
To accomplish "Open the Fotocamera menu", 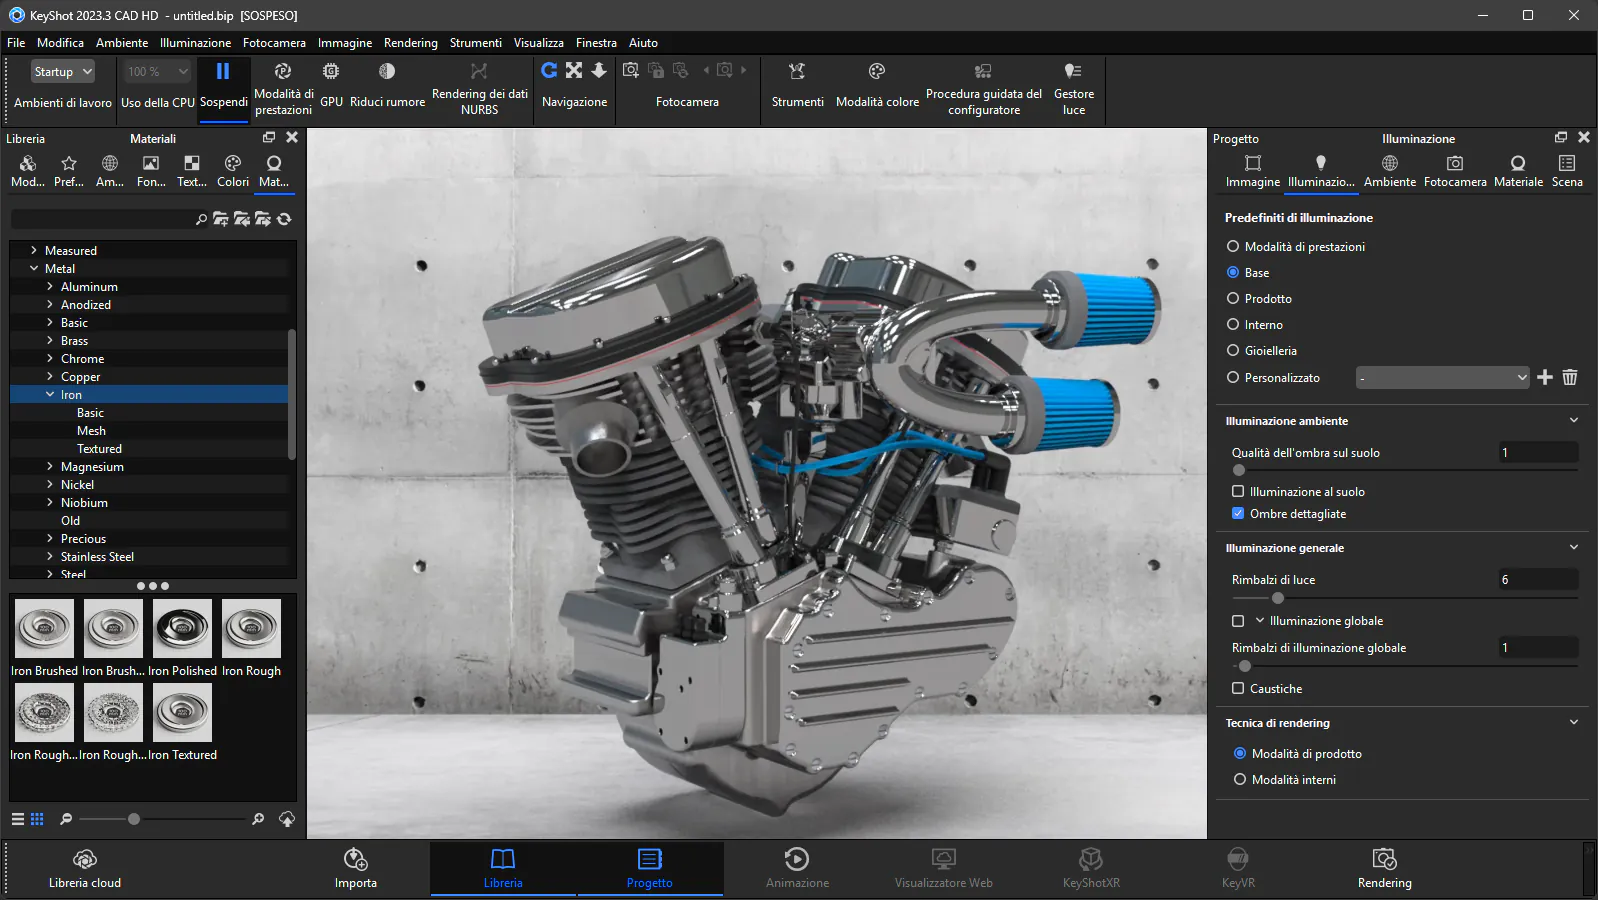I will pos(274,43).
